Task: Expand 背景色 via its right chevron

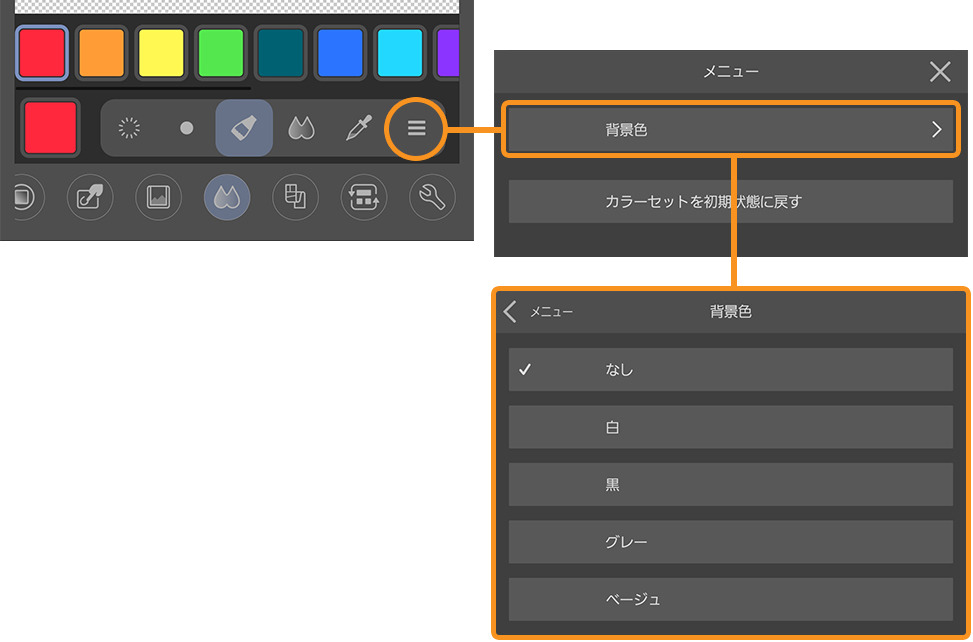Action: click(936, 130)
